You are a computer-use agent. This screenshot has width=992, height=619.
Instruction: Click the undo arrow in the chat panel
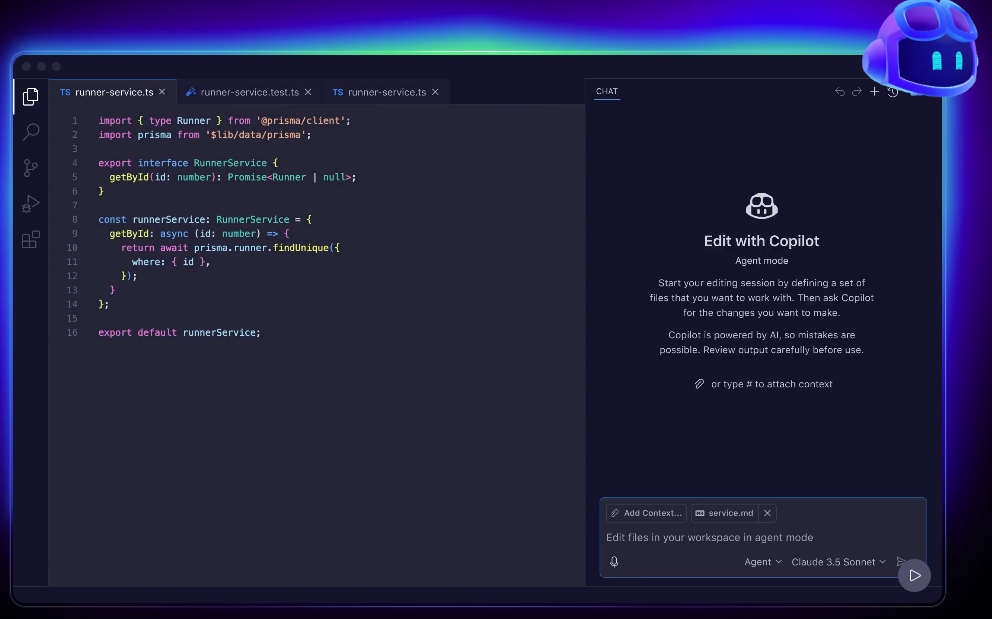pos(839,91)
